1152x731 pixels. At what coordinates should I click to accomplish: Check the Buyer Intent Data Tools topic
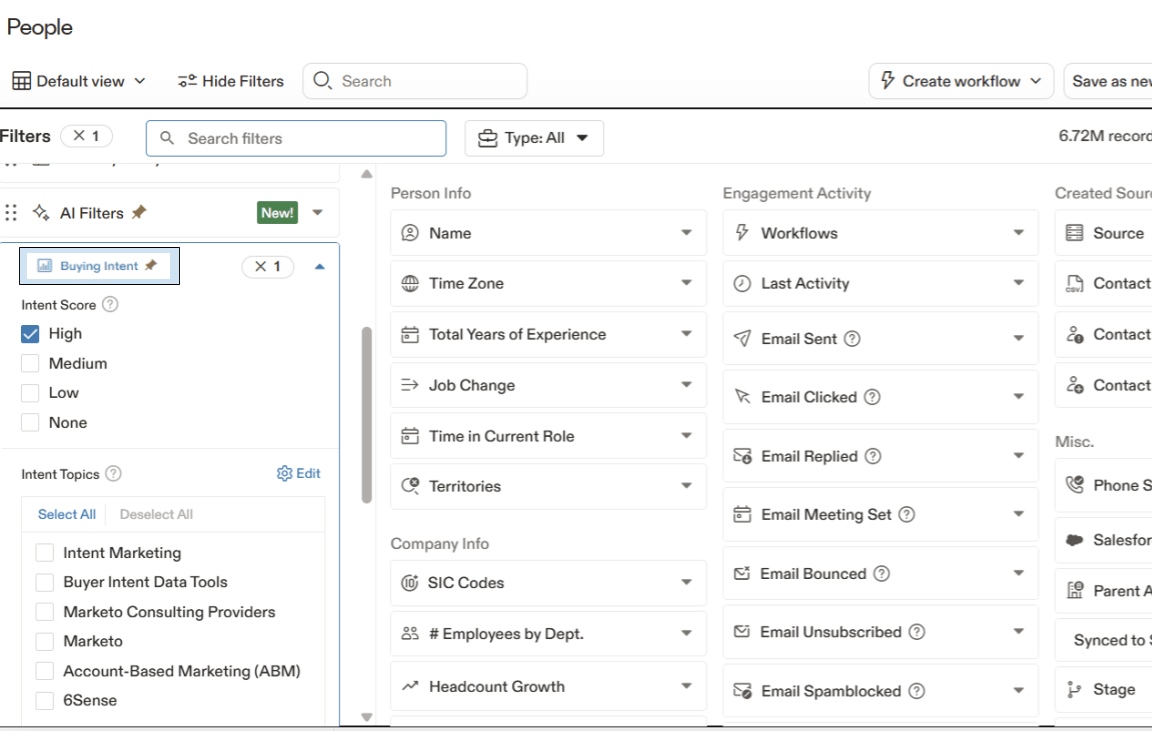coord(45,583)
